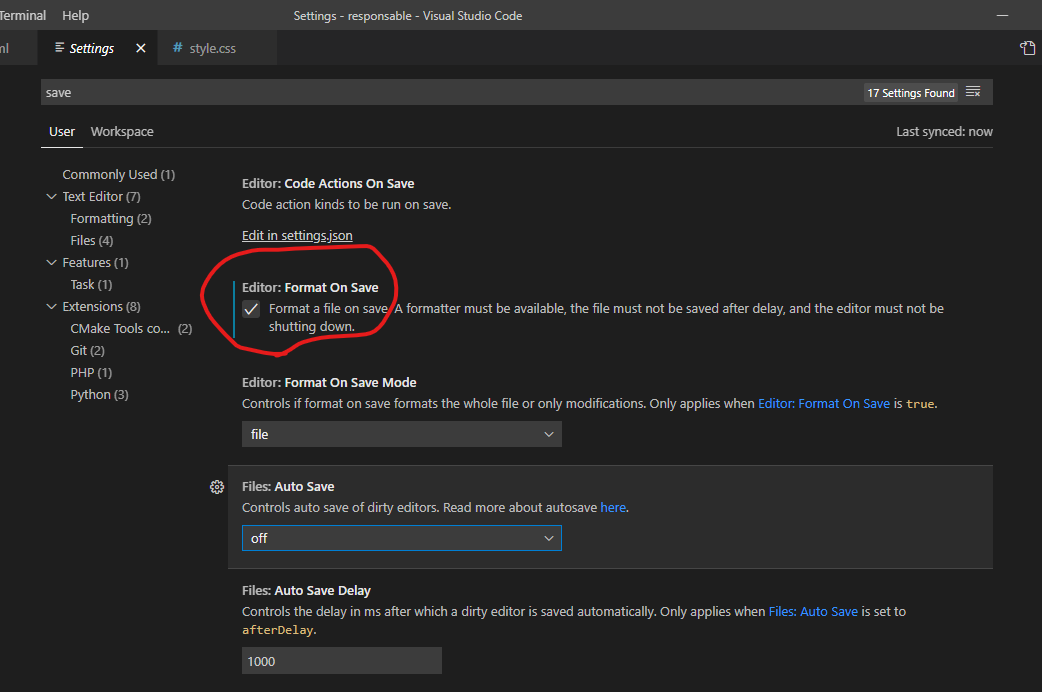This screenshot has width=1042, height=692.
Task: Uncheck the Format On Save checkbox
Action: pos(251,309)
